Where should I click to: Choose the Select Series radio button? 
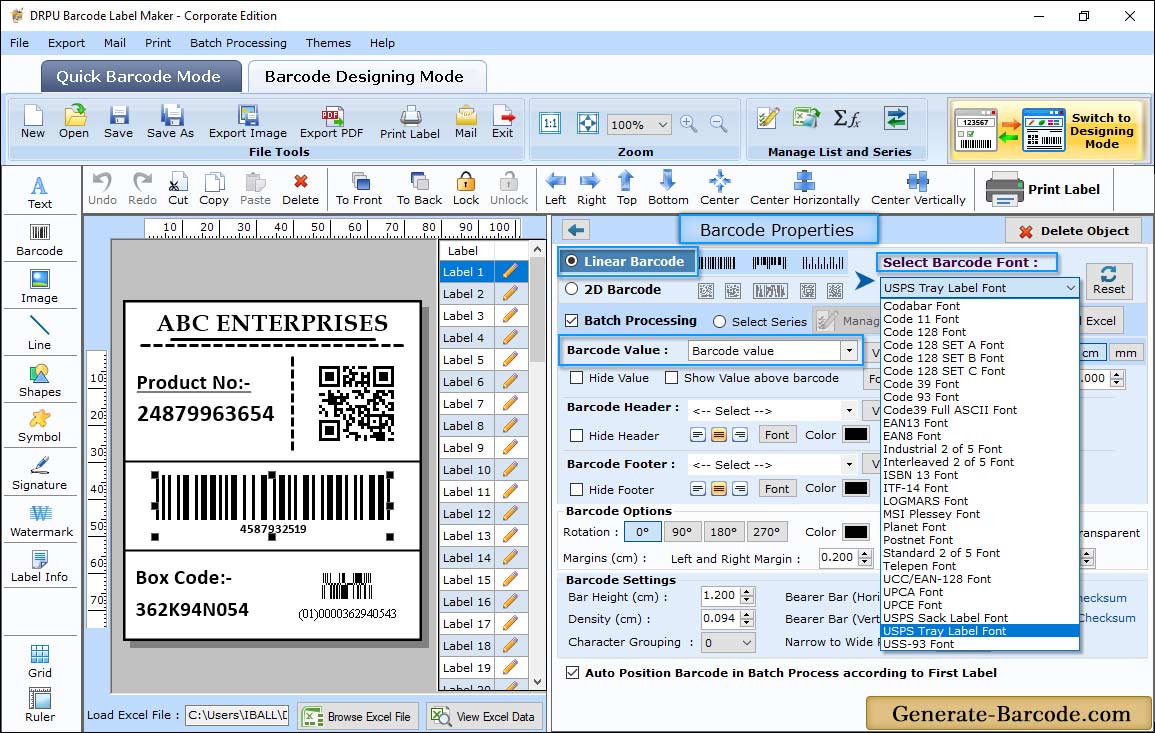(x=720, y=322)
